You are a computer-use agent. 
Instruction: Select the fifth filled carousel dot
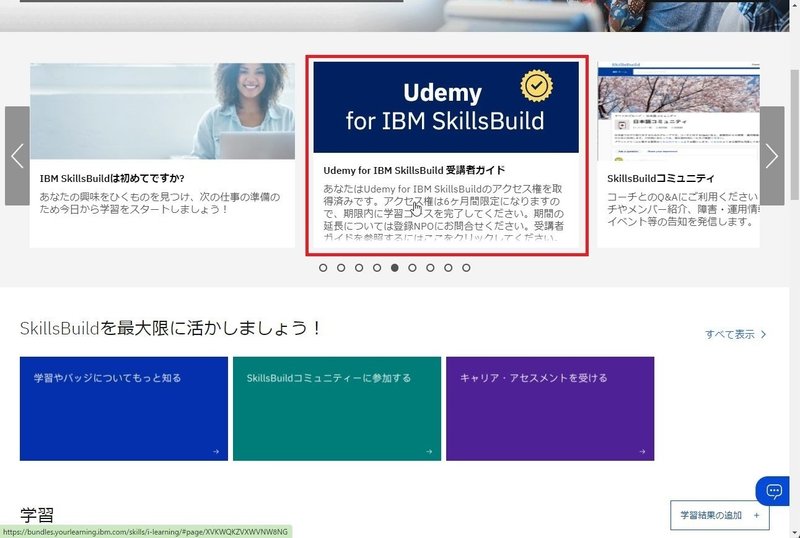click(x=394, y=267)
